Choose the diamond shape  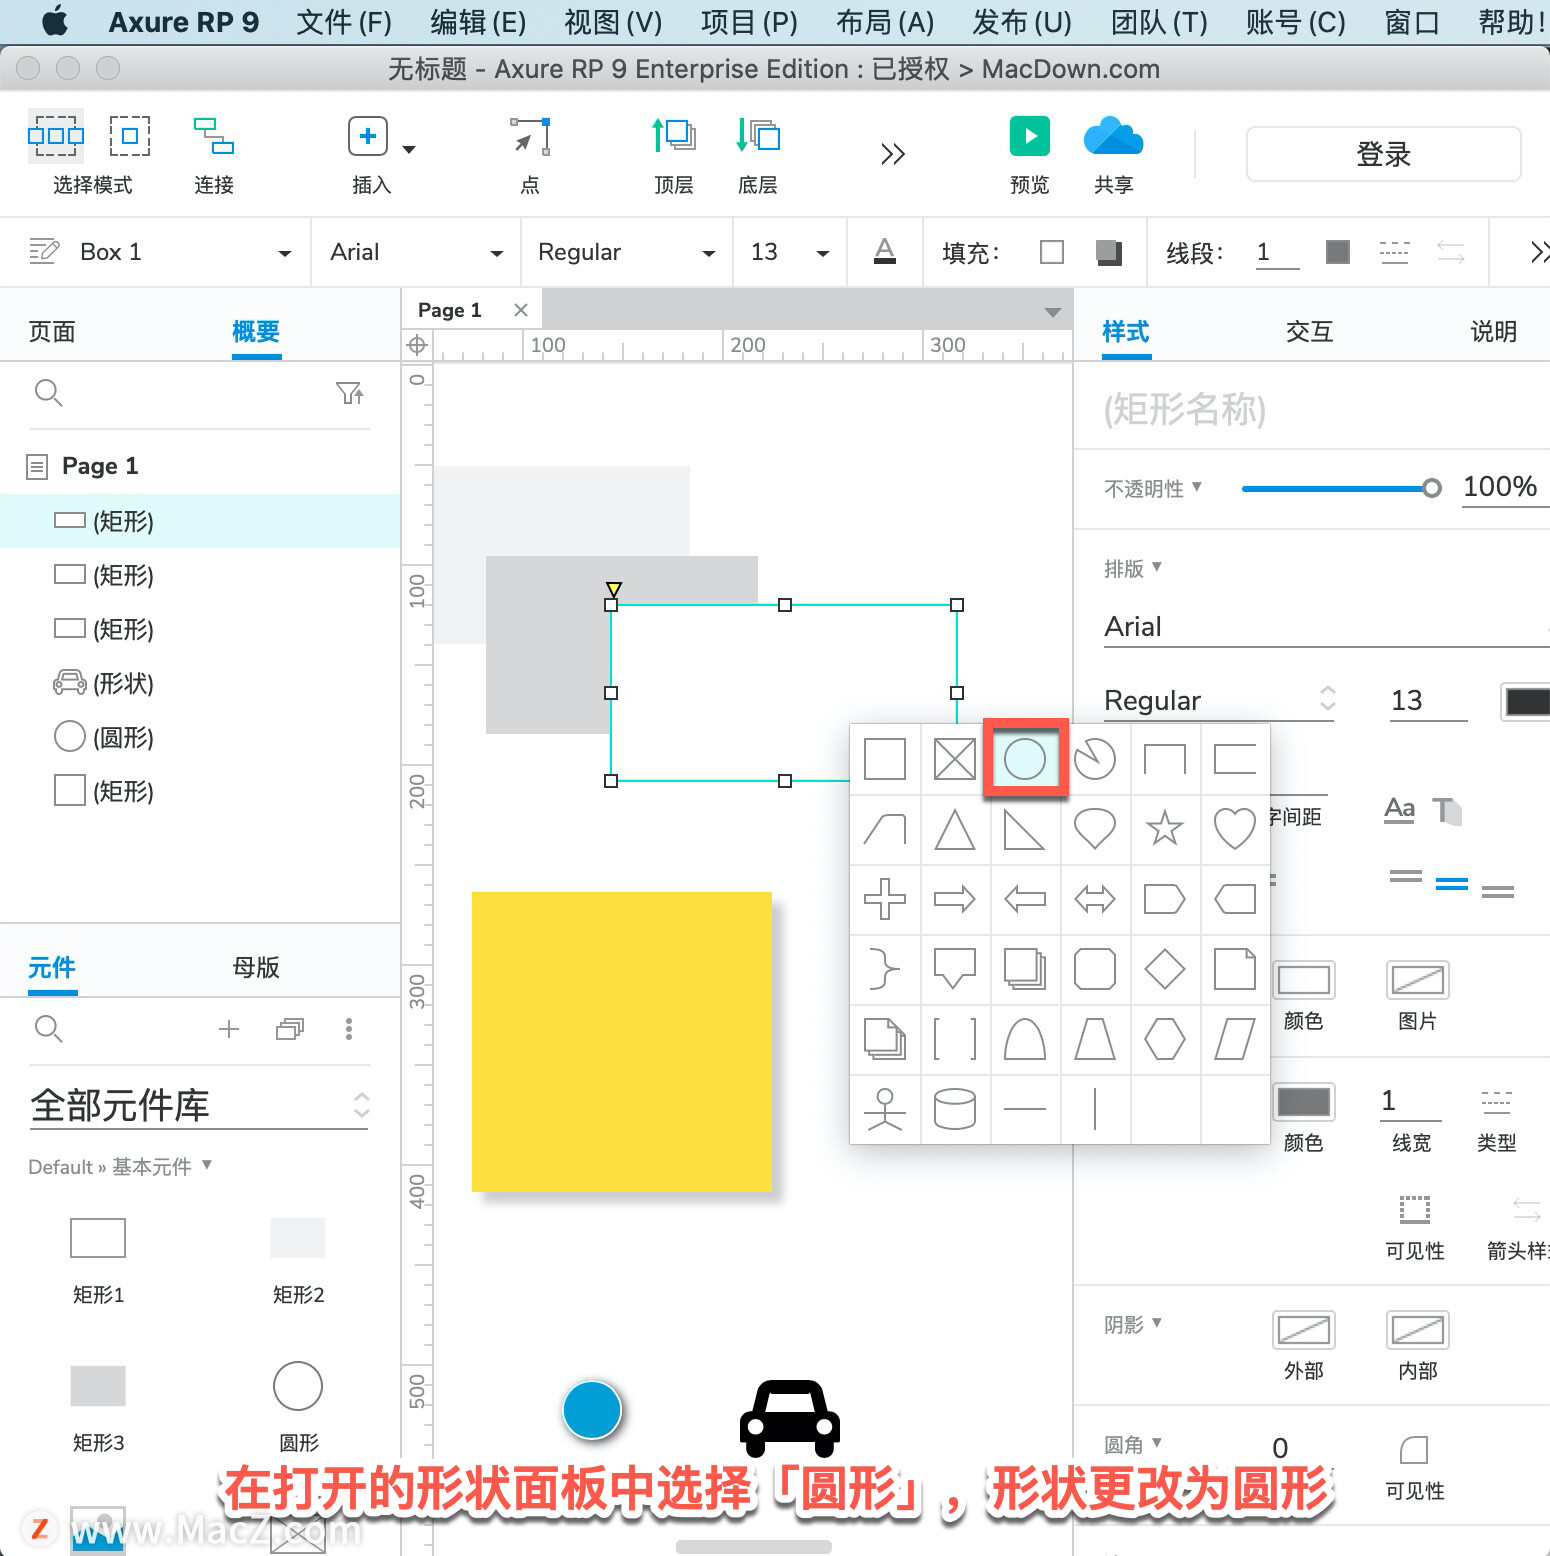(x=1165, y=969)
